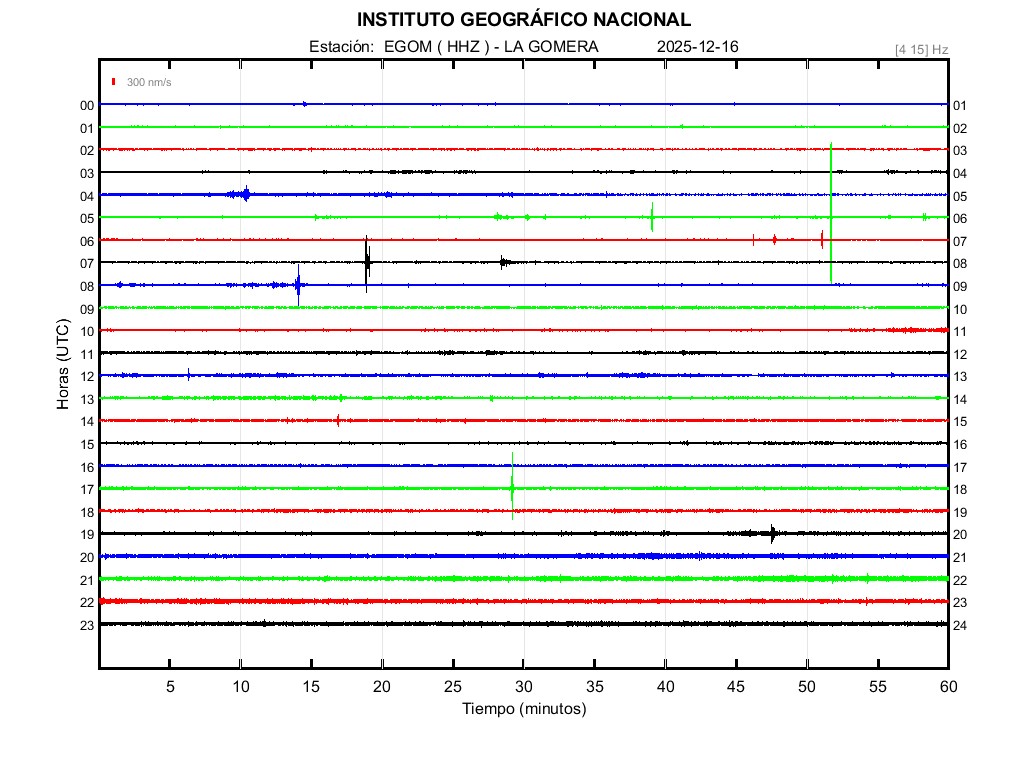This screenshot has height=768, width=1024.
Task: Click the red spike on trace 06 near minute 51
Action: (x=821, y=239)
